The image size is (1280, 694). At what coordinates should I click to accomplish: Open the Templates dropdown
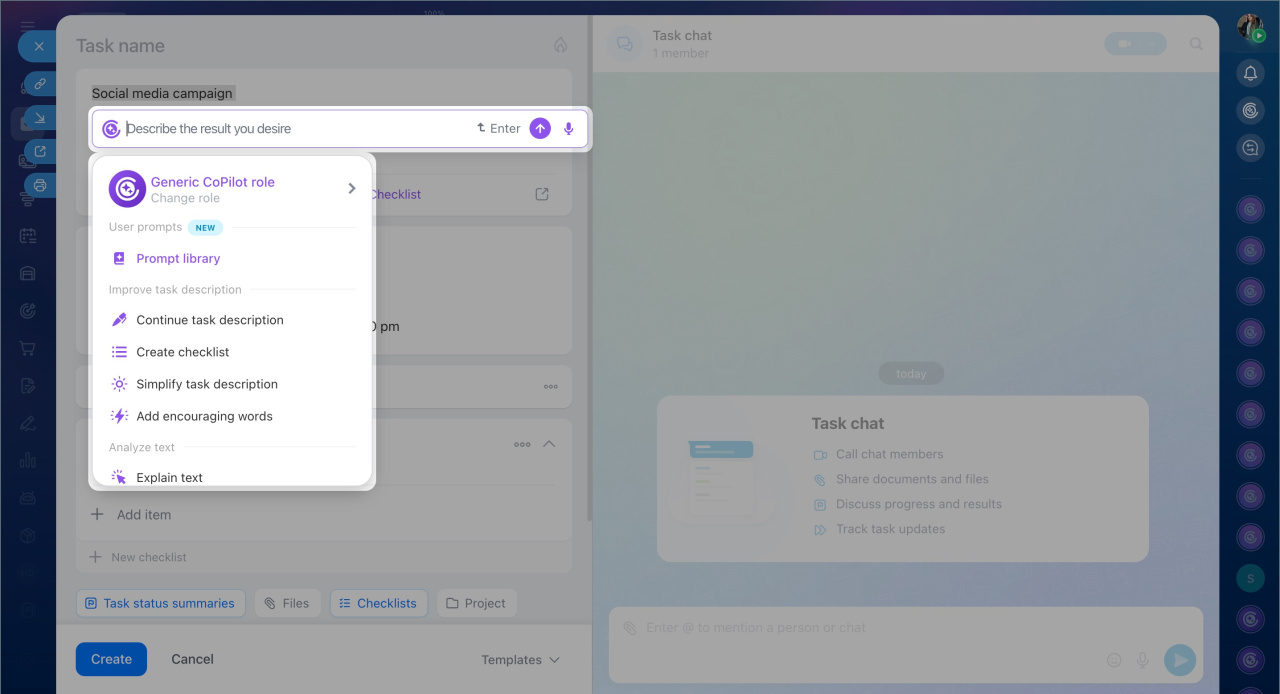[520, 660]
